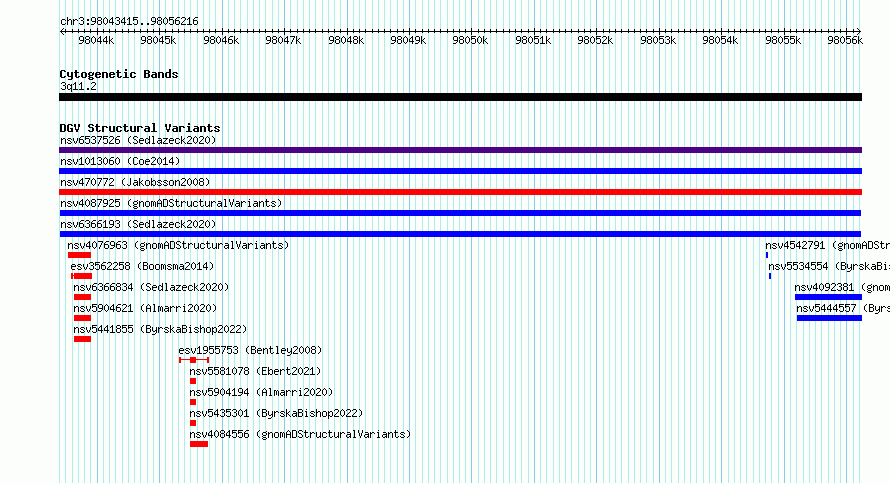Open nsv5581078 (Ebert2021) label
The image size is (890, 483).
[x=255, y=371]
